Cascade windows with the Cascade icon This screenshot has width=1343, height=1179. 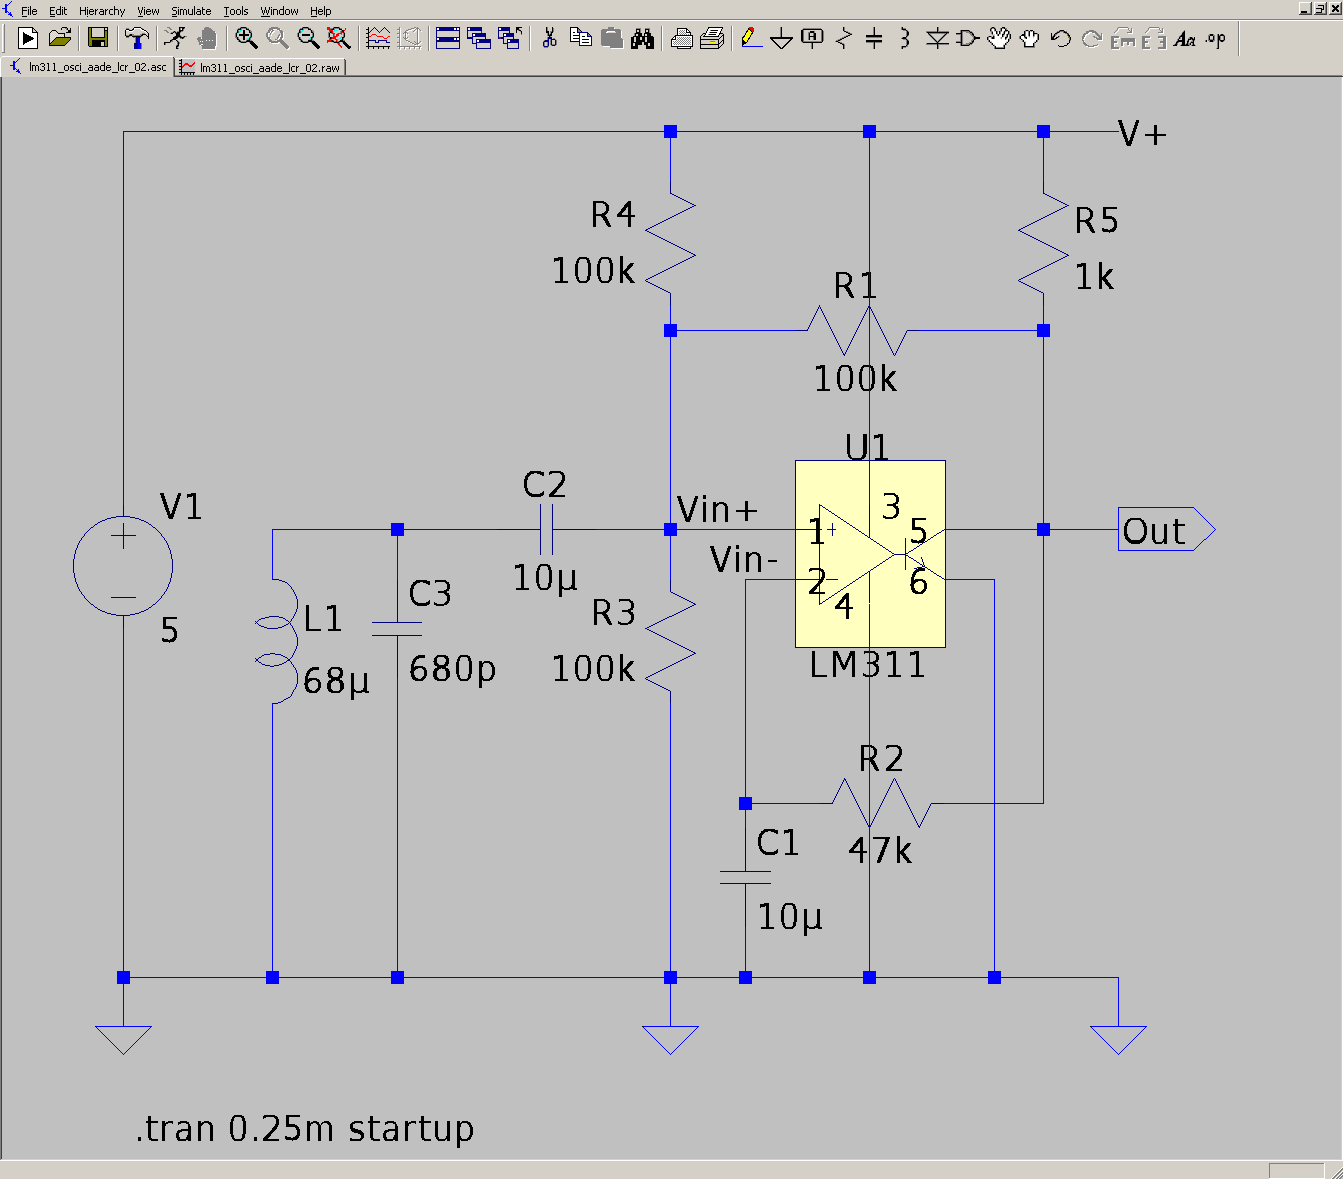tap(479, 38)
